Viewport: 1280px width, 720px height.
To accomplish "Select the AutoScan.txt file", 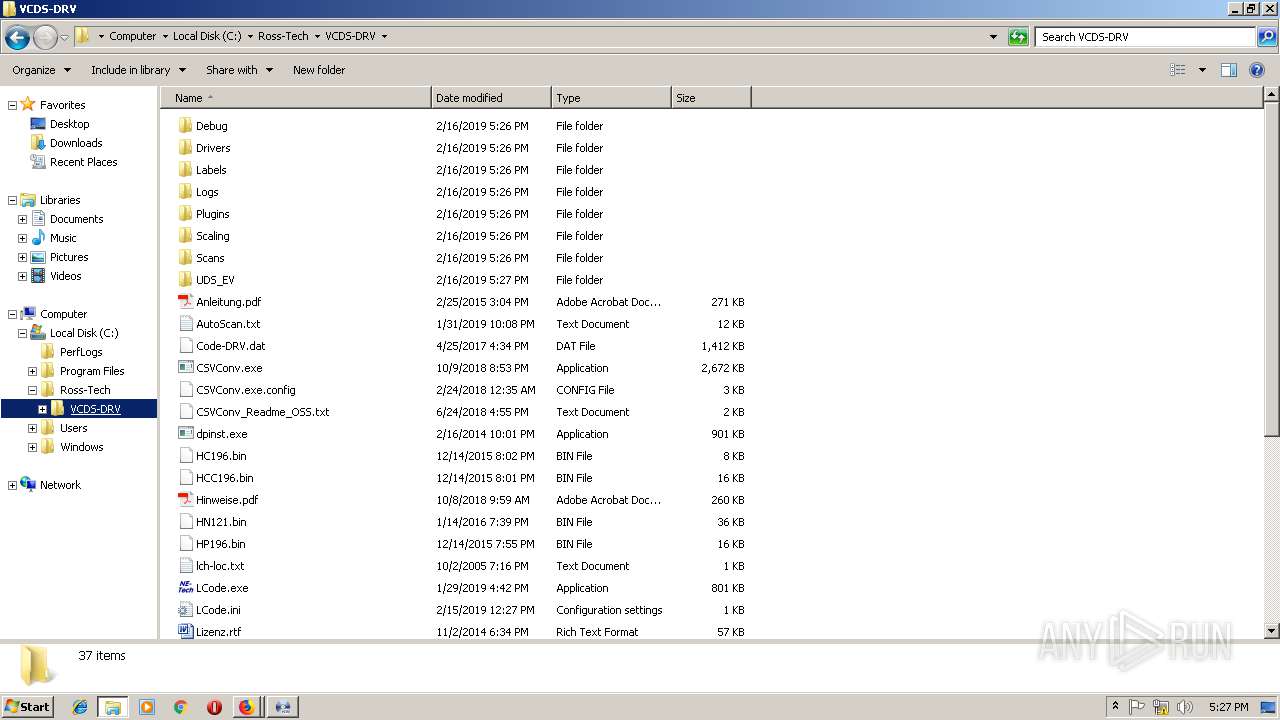I will 228,324.
